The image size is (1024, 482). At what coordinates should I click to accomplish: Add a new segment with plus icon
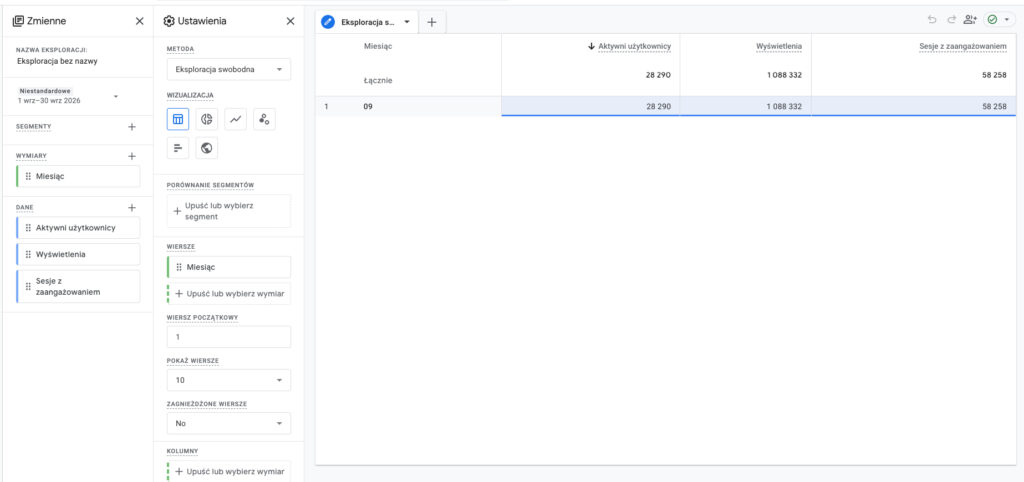[x=132, y=127]
